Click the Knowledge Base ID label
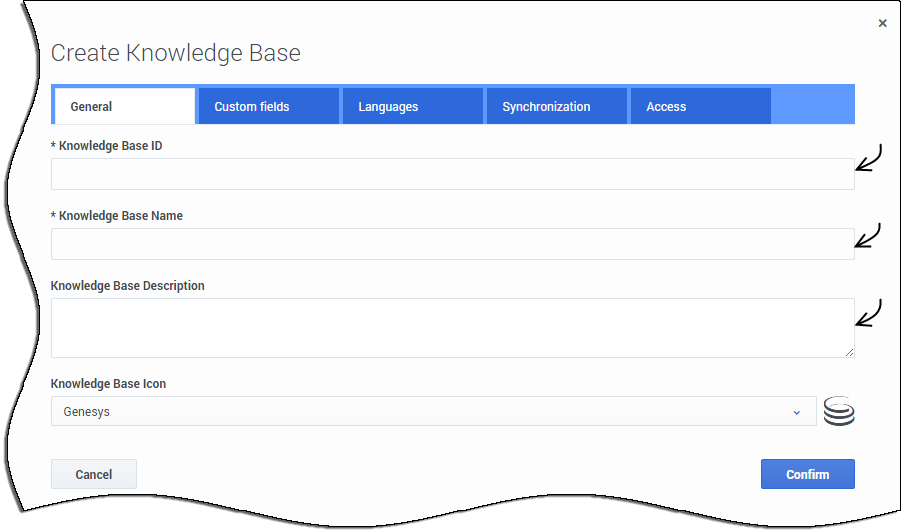Image resolution: width=907 pixels, height=532 pixels. (x=107, y=146)
